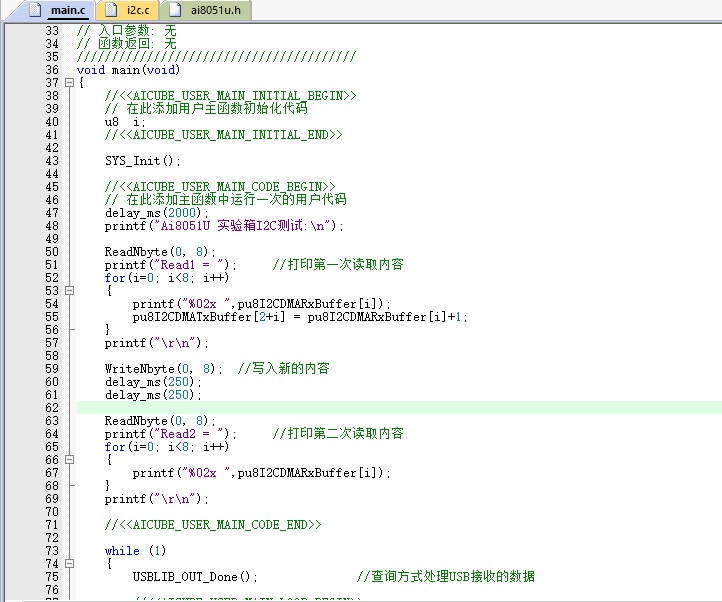Click the printf "Read1 = " statement
The height and width of the screenshot is (602, 722).
pos(170,265)
